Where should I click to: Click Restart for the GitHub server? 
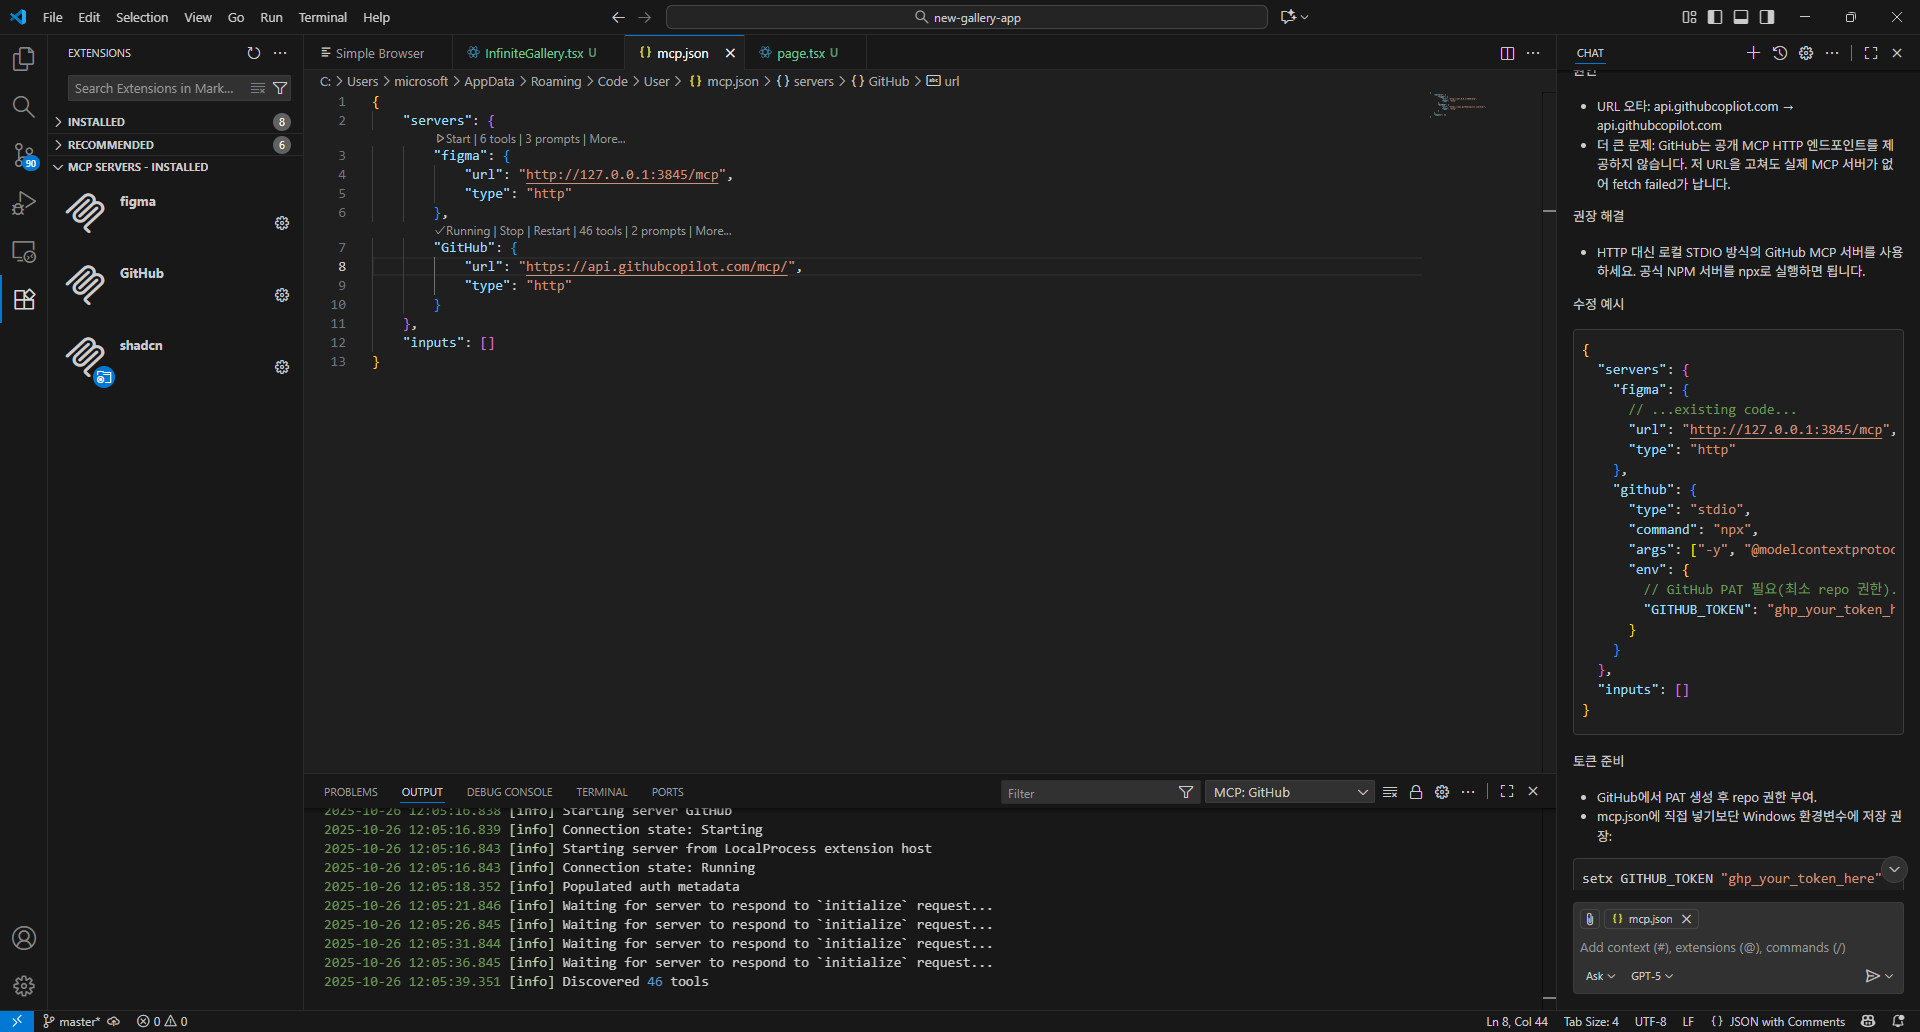(551, 231)
